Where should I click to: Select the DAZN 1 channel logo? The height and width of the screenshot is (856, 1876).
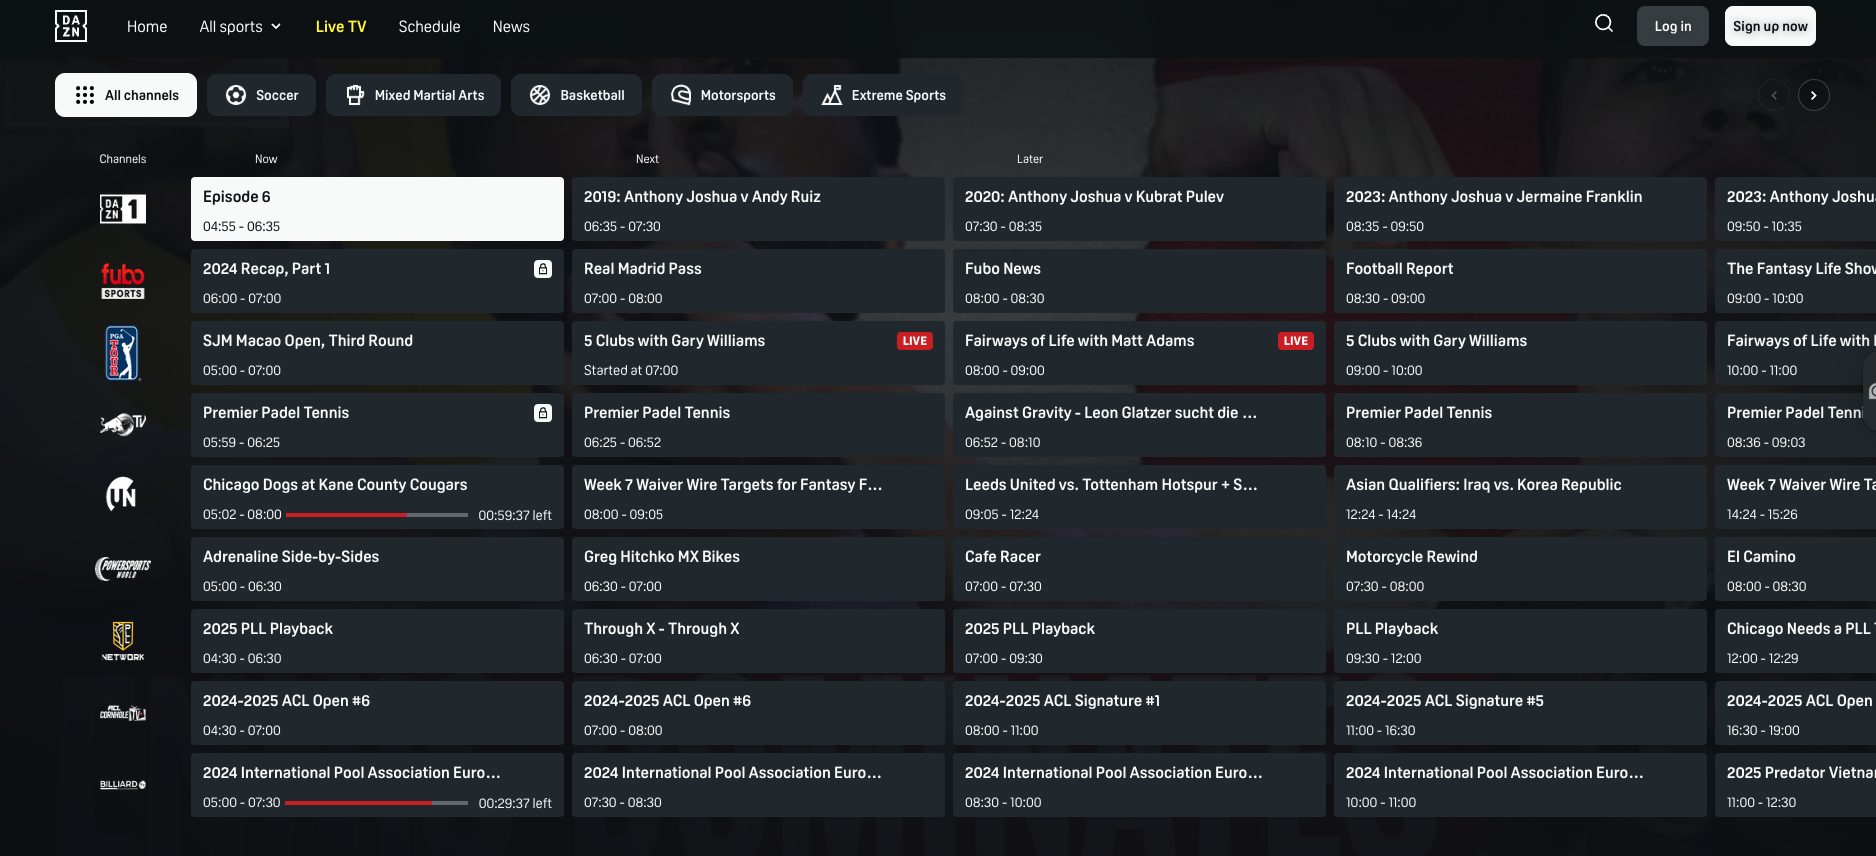pyautogui.click(x=123, y=209)
